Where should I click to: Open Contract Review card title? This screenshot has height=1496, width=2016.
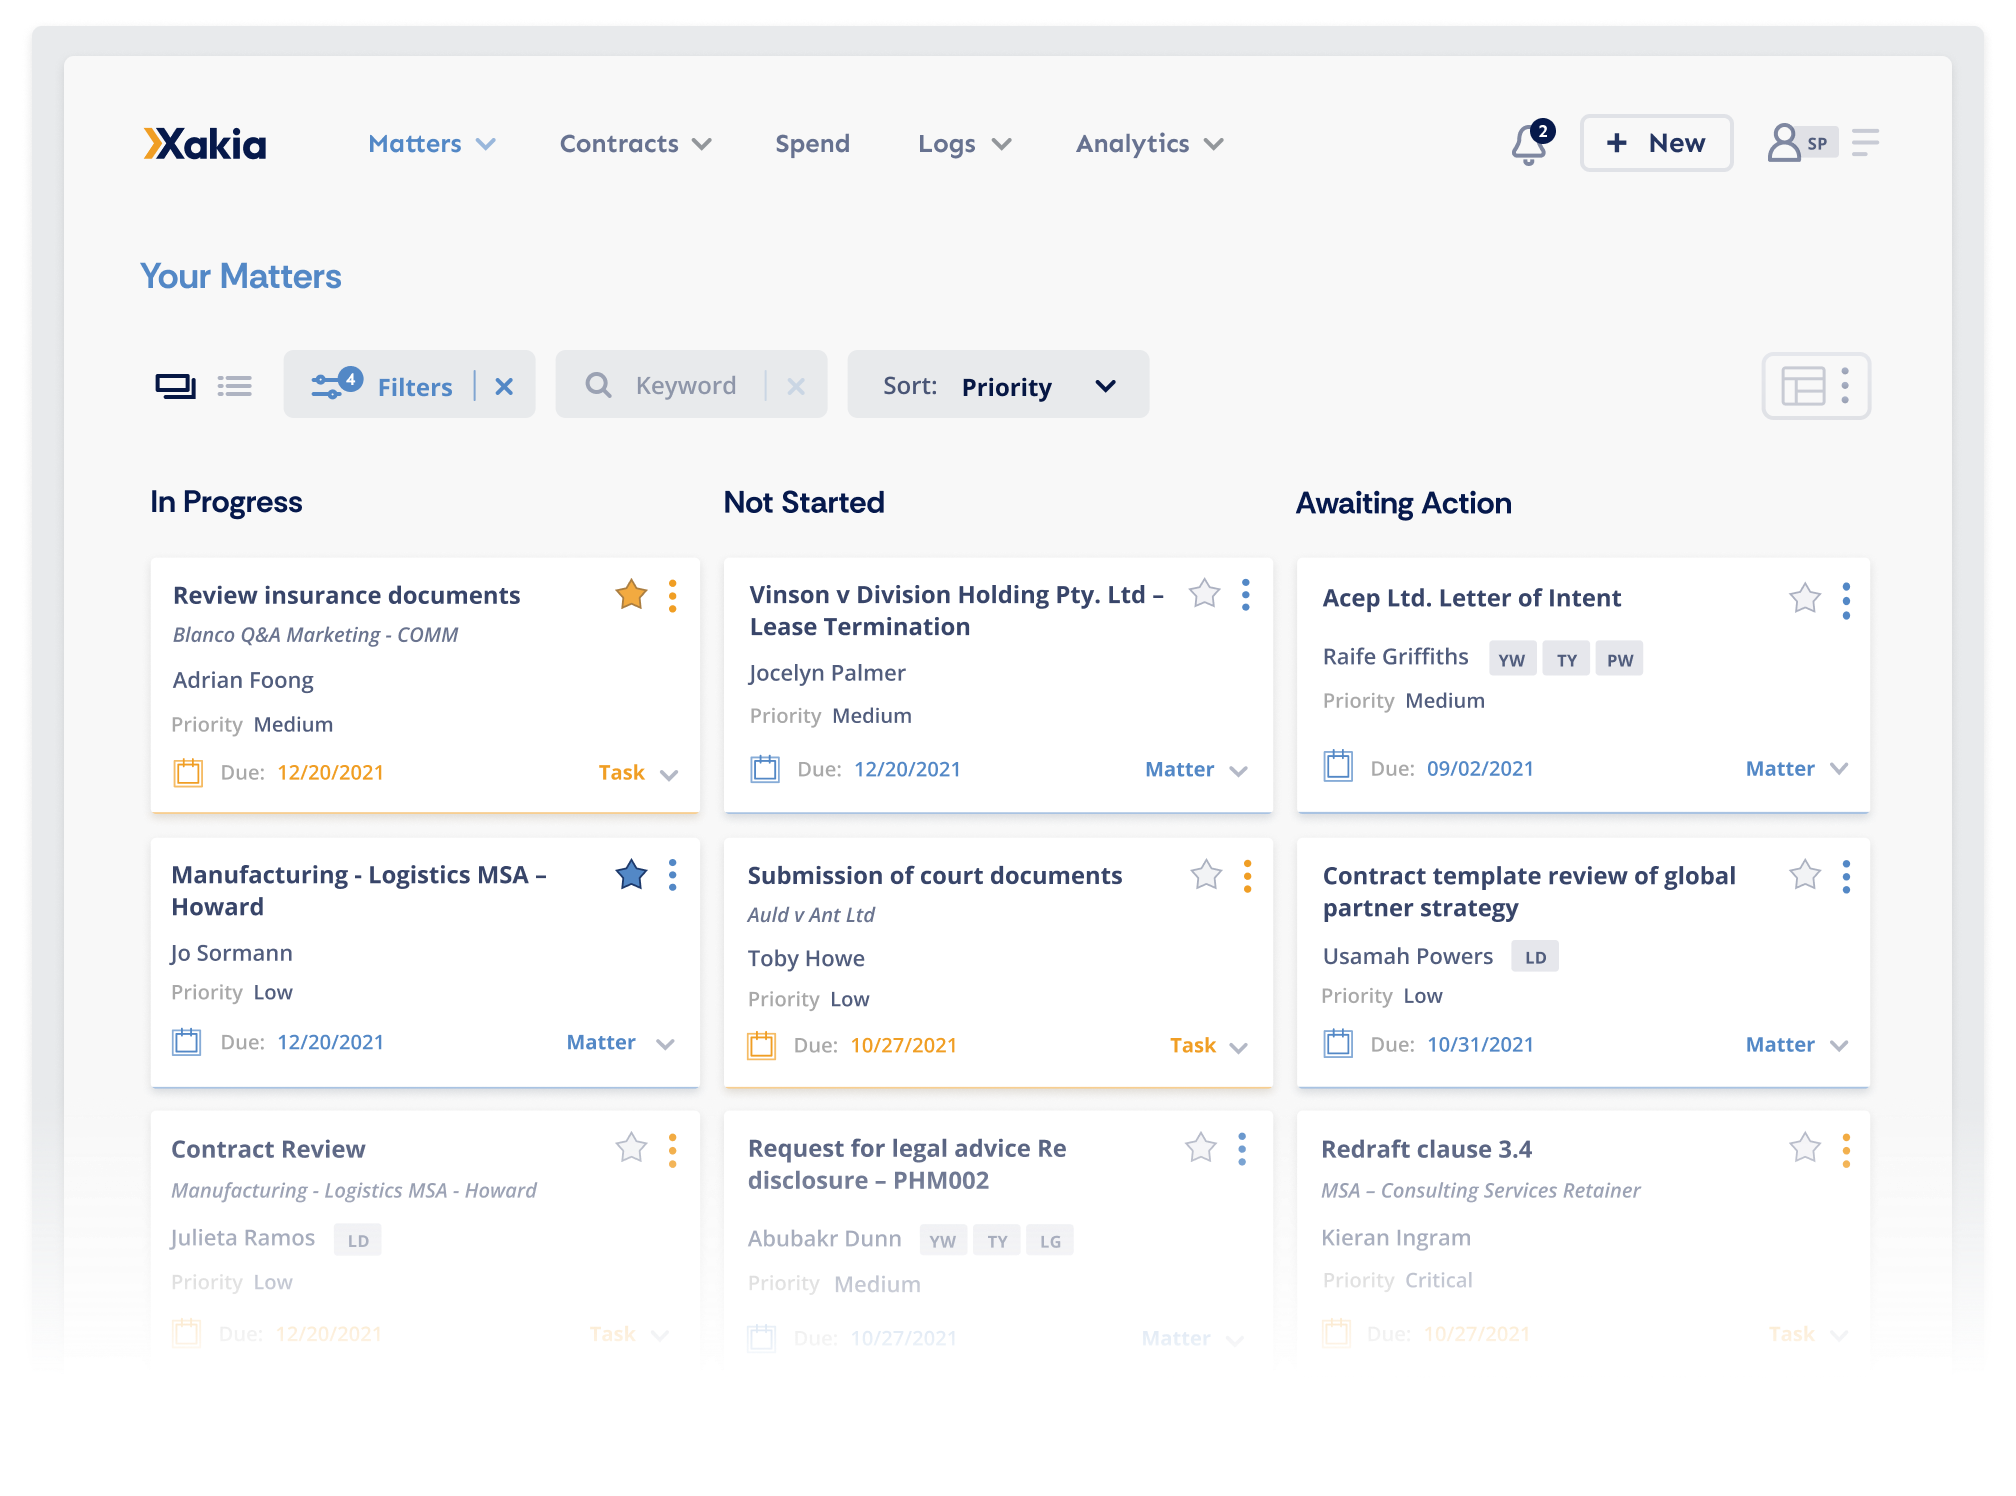pyautogui.click(x=268, y=1149)
